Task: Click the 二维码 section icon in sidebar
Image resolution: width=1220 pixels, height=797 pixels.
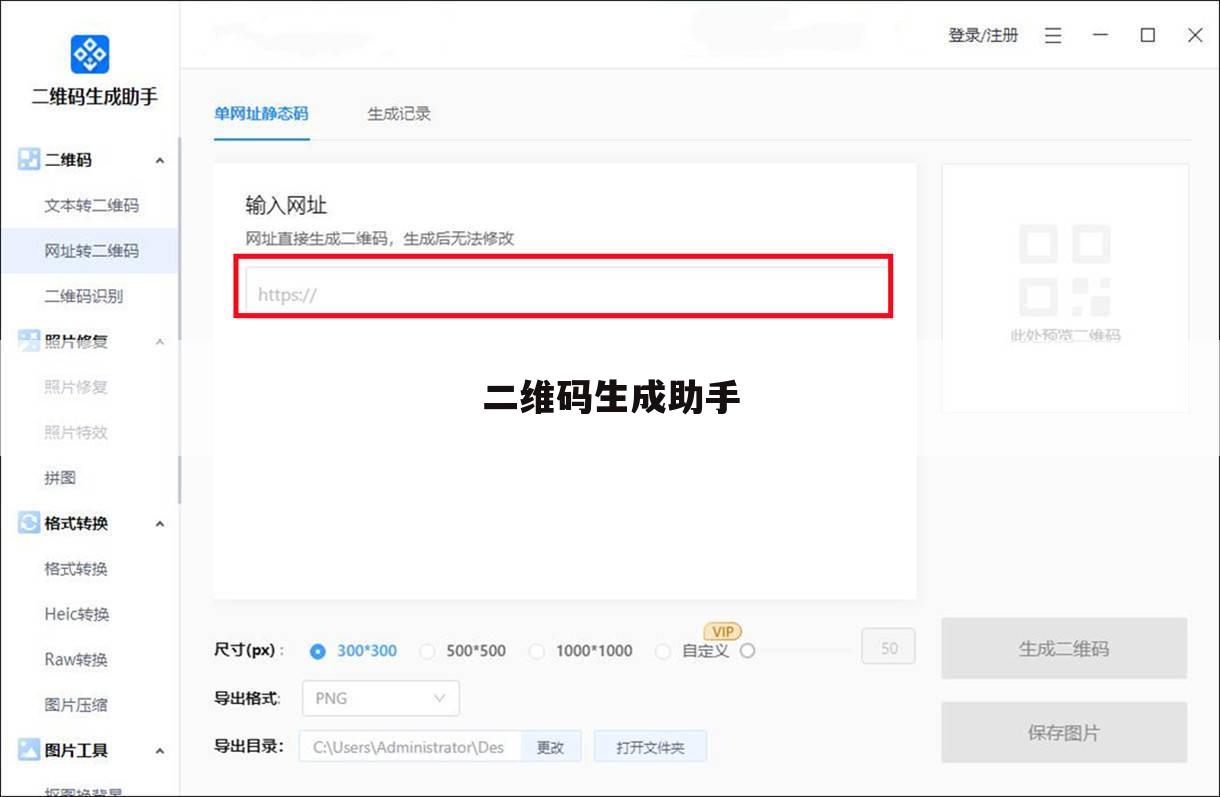Action: point(29,160)
